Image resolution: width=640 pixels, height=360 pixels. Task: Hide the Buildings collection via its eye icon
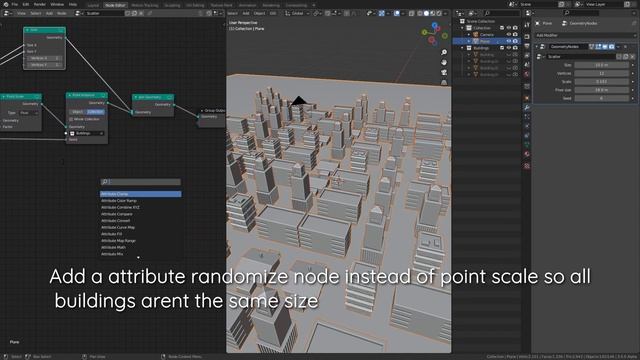point(509,48)
